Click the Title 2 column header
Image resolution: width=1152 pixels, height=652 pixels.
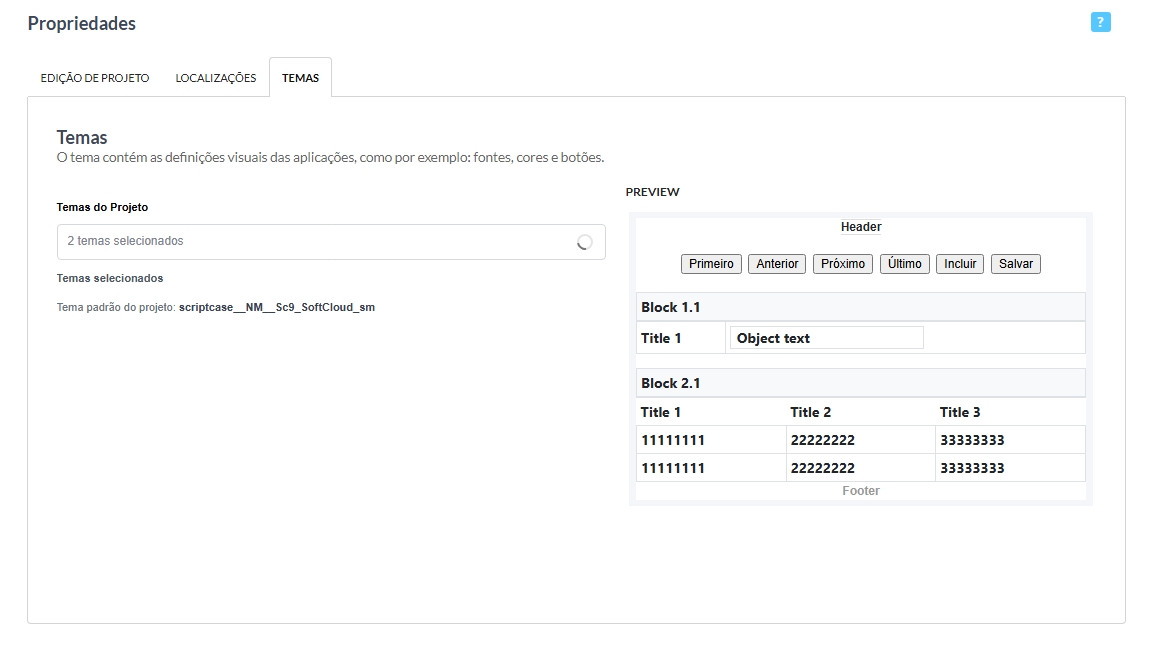(811, 412)
